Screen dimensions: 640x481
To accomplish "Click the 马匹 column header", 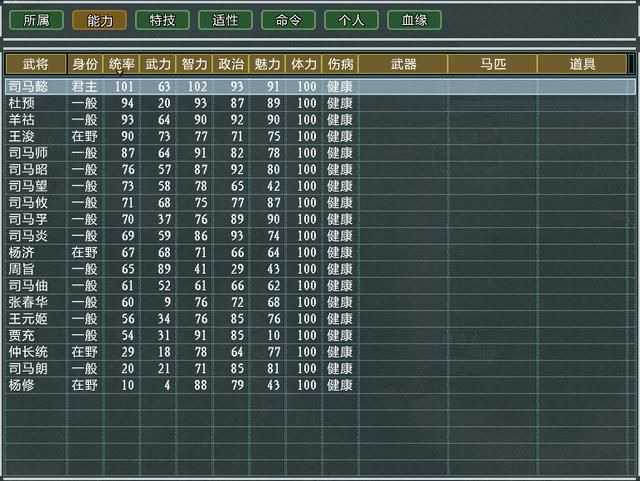I will (x=492, y=64).
